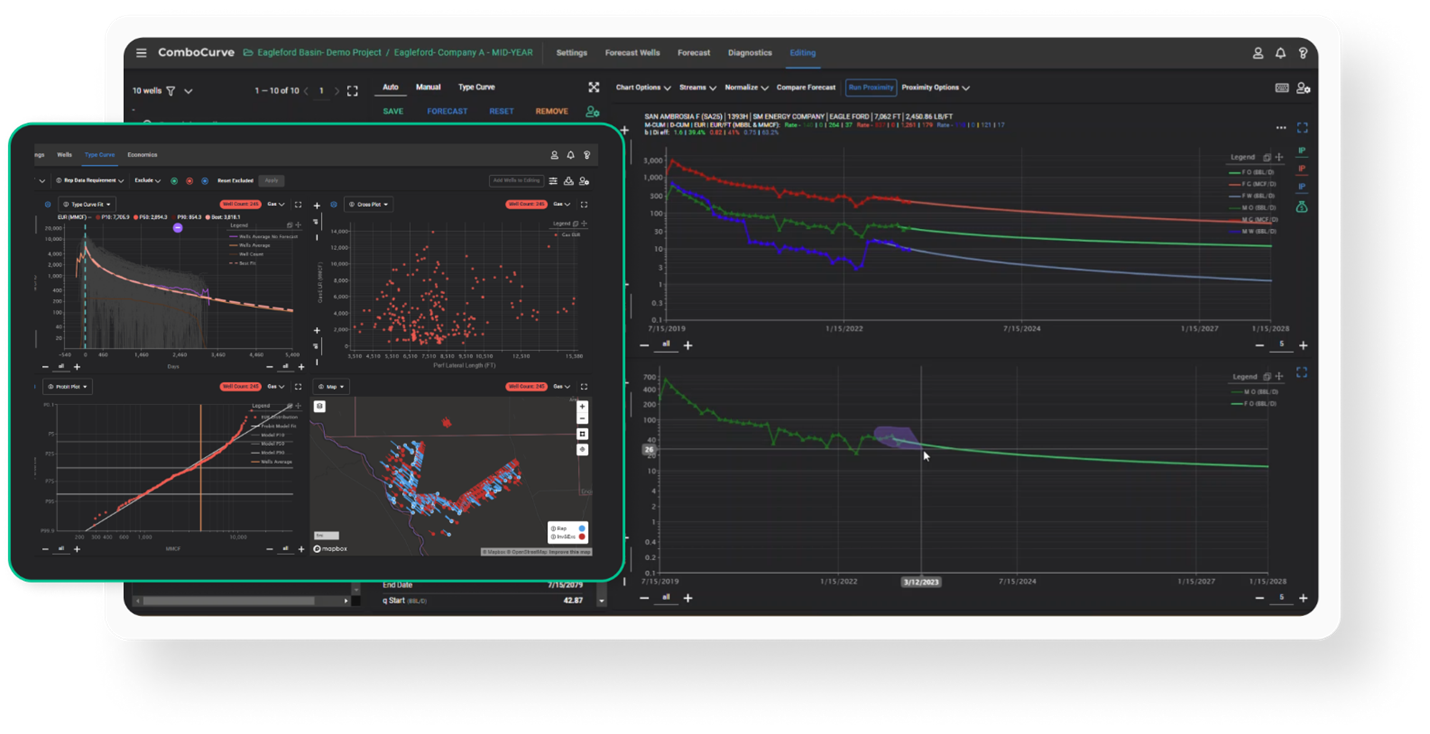Viewport: 1430px width, 734px height.
Task: Click the expand arrows icon near Type Curve
Action: (594, 88)
